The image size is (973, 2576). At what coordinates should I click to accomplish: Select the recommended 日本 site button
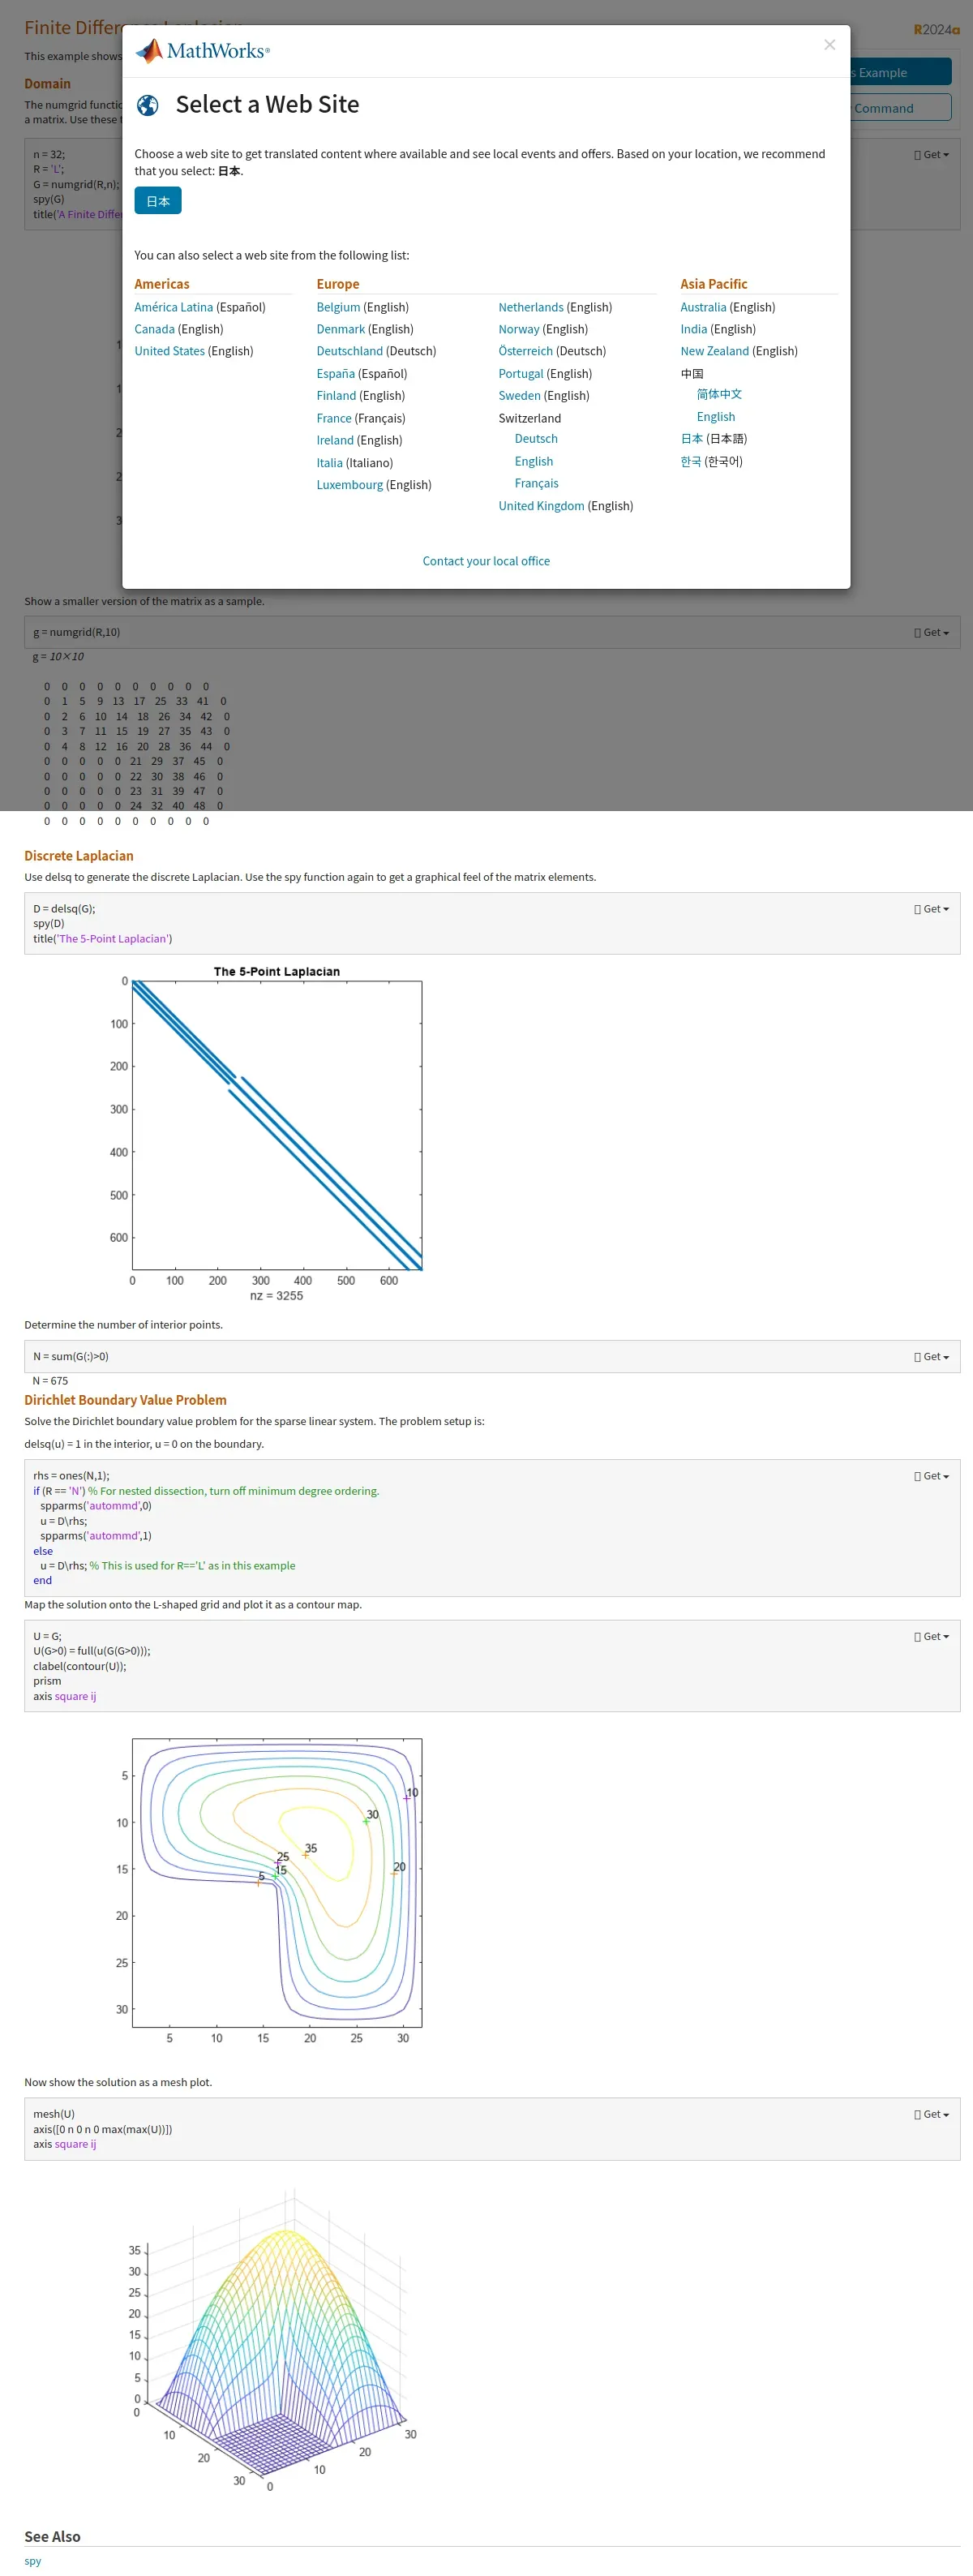[x=158, y=201]
